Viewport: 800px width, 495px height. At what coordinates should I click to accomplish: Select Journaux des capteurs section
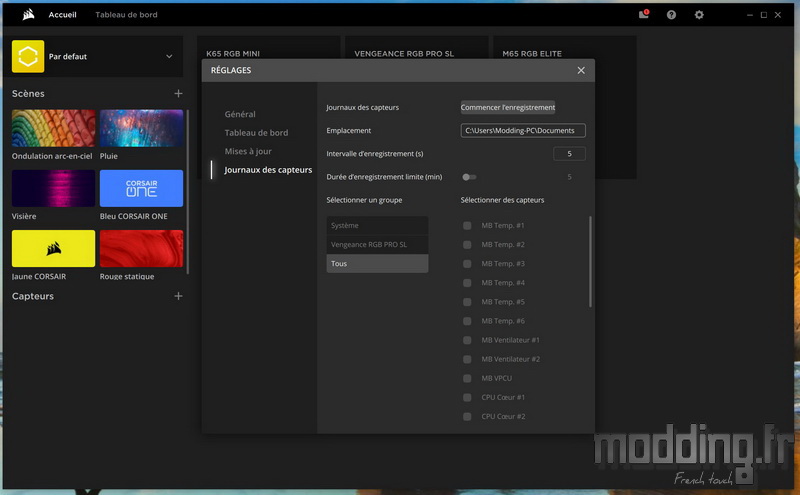point(268,170)
